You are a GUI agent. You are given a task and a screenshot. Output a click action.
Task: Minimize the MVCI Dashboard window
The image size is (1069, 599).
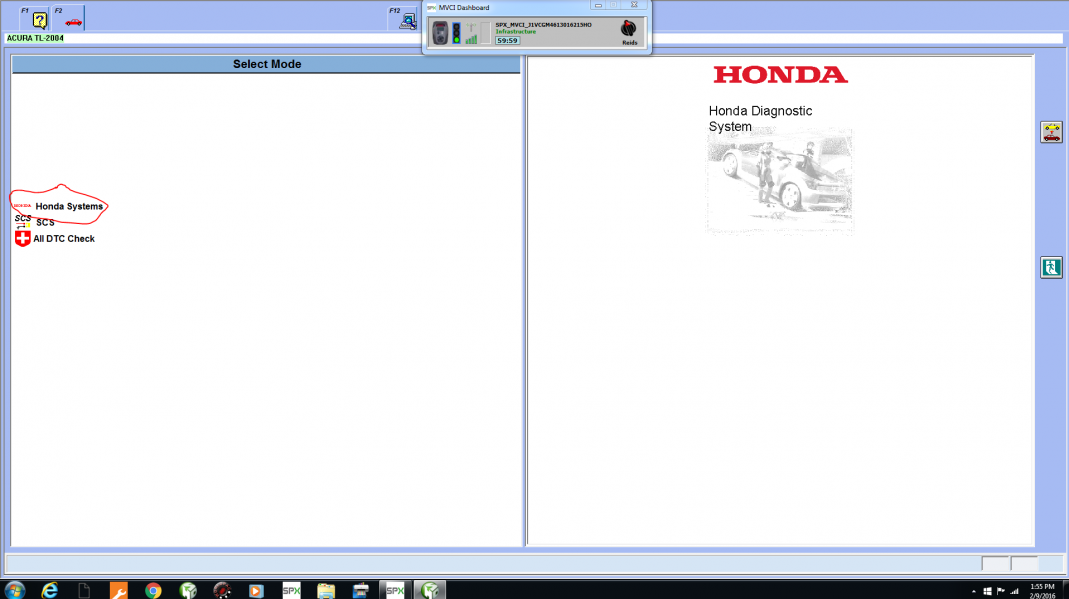[598, 5]
